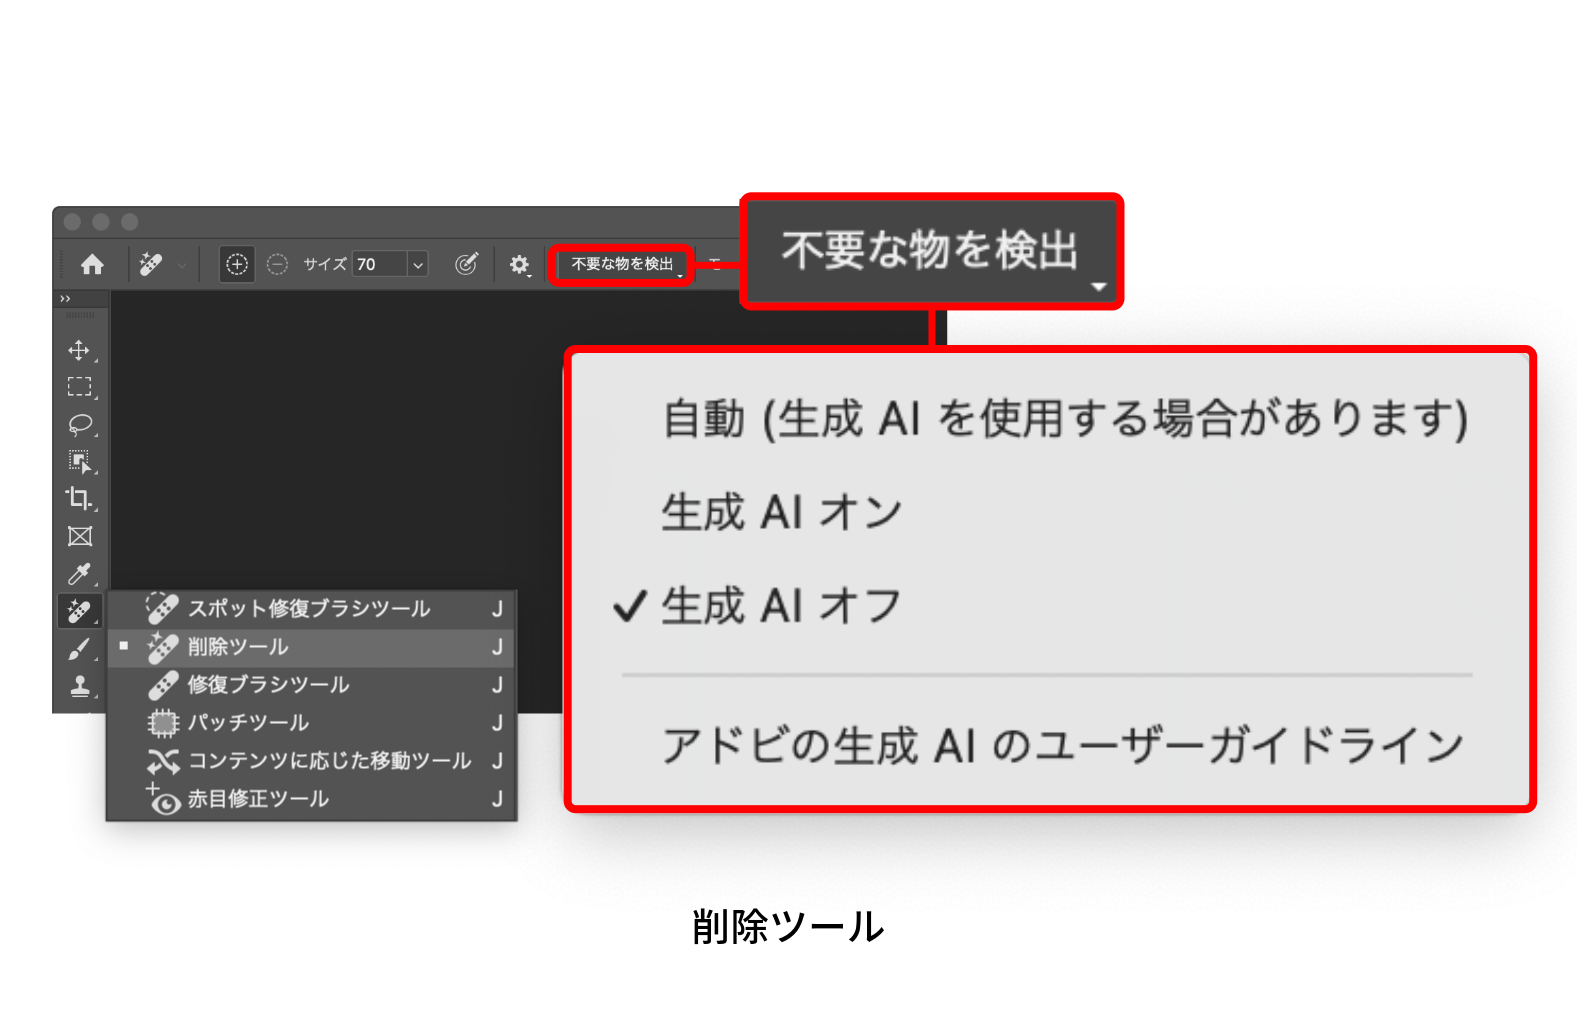Enable subtract brush mode (minus circle)
This screenshot has height=1031, width=1577.
click(x=277, y=264)
